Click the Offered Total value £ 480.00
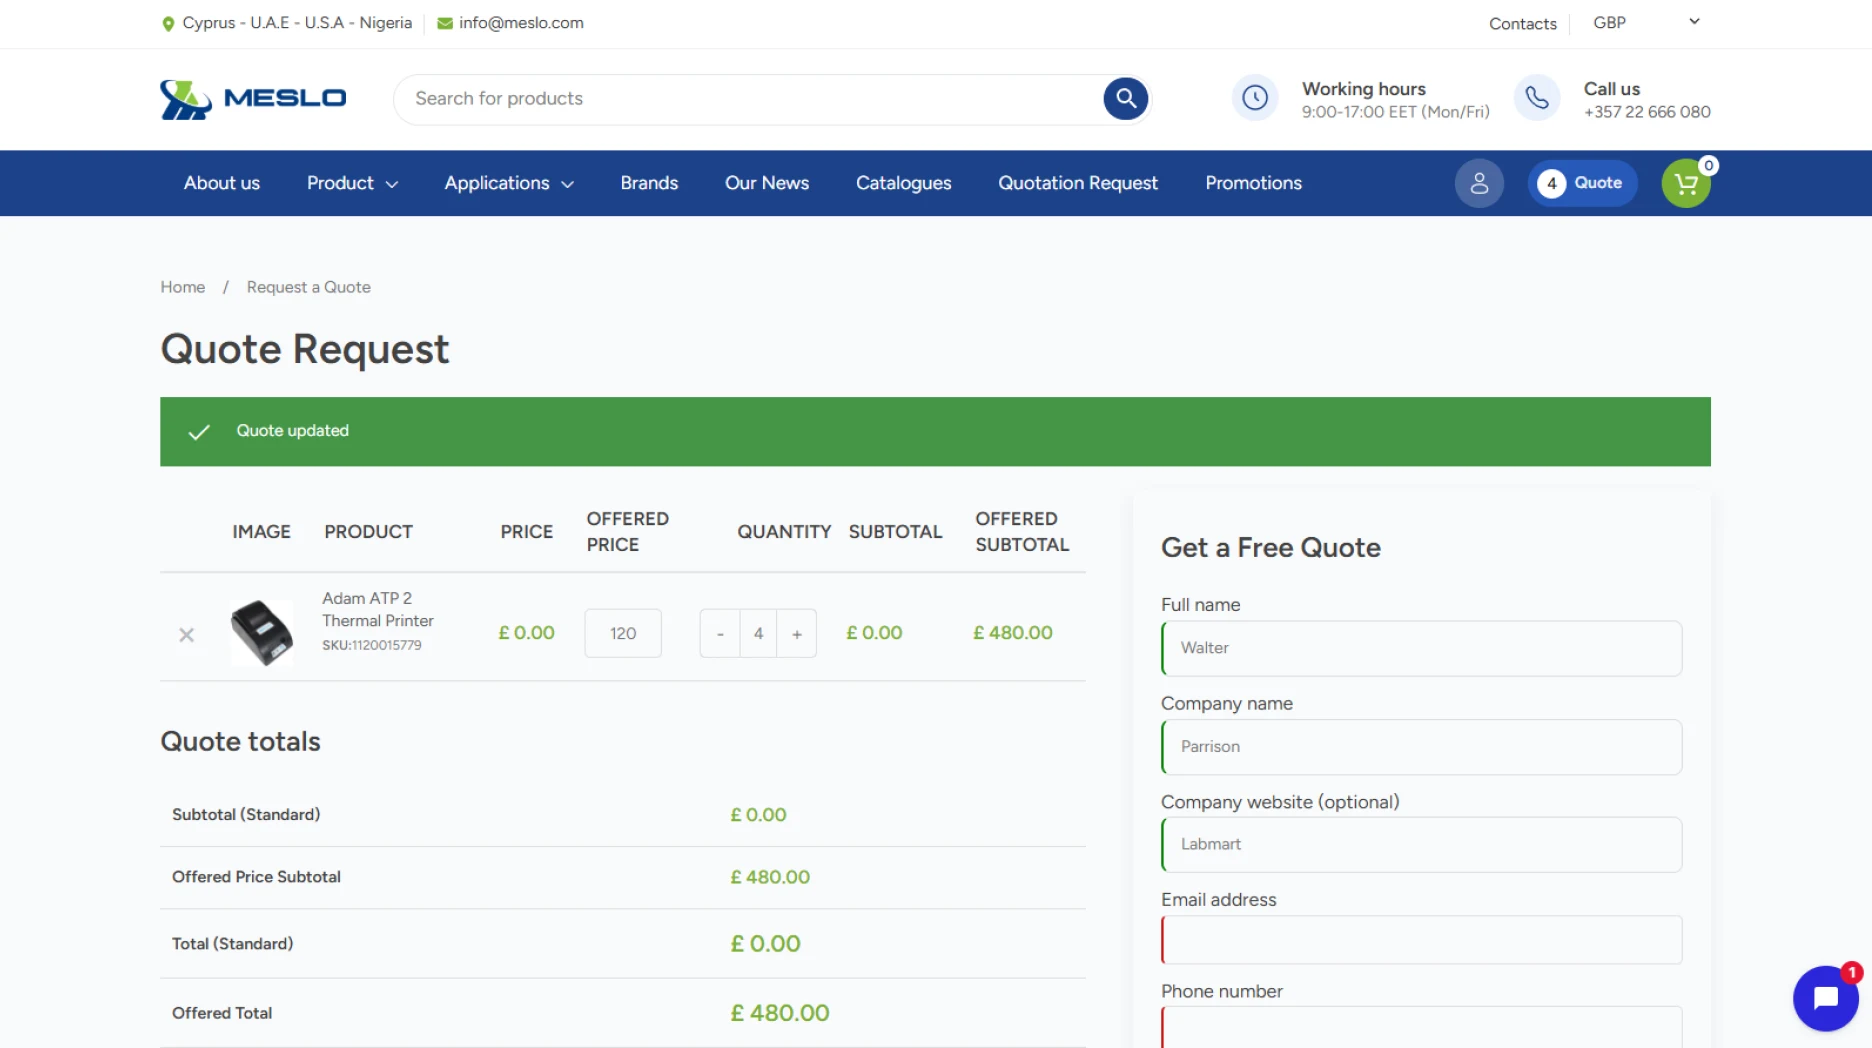This screenshot has height=1048, width=1872. coord(780,1013)
